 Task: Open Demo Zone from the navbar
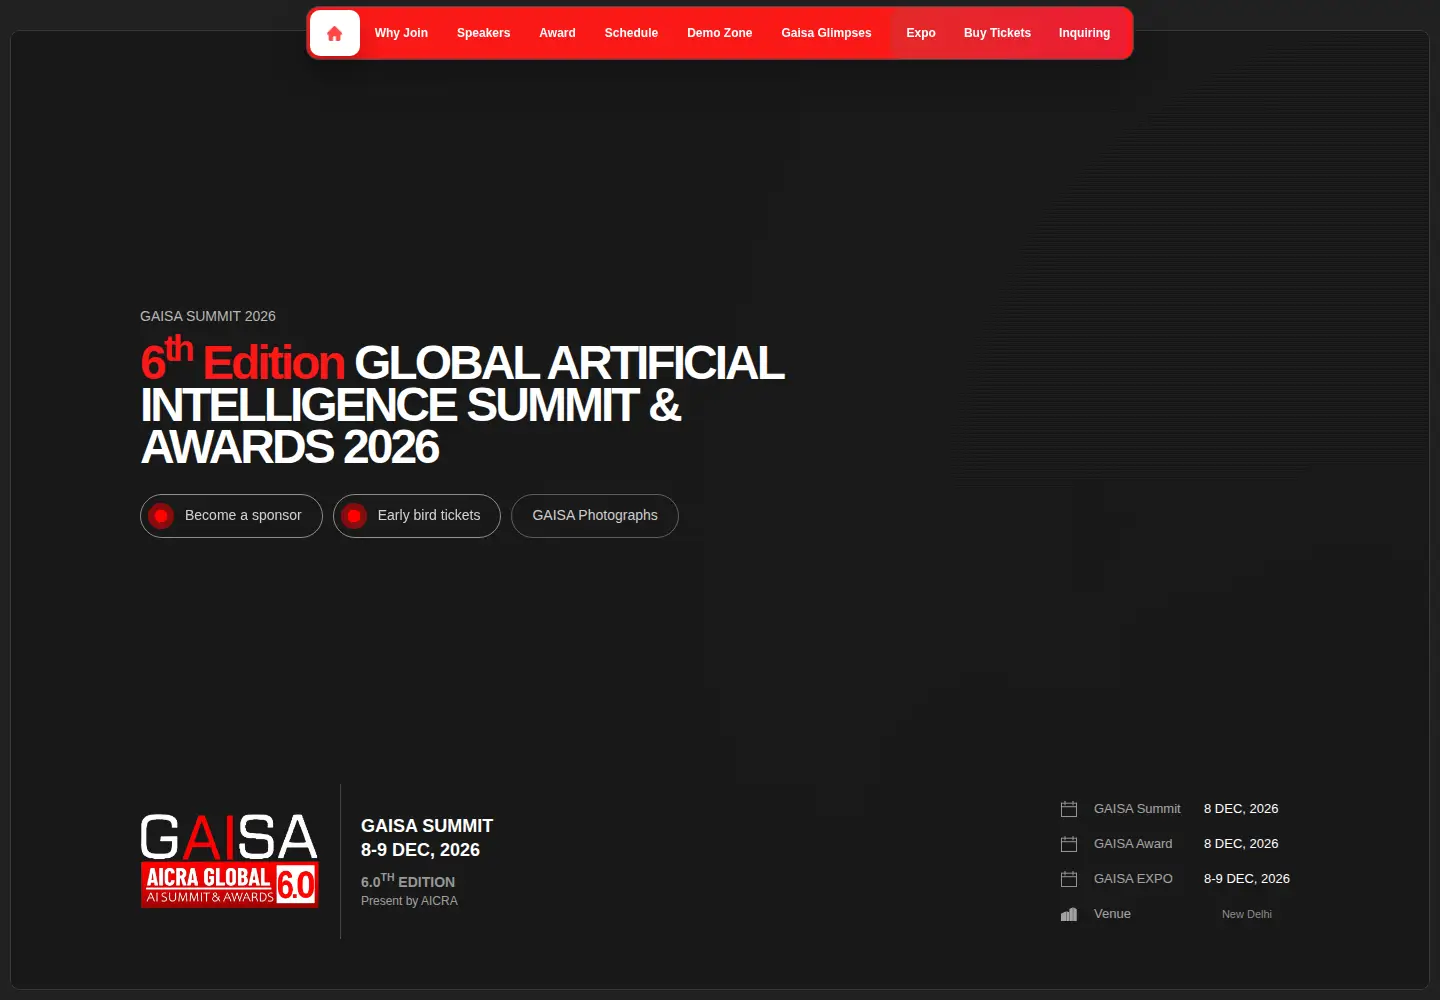(x=719, y=33)
